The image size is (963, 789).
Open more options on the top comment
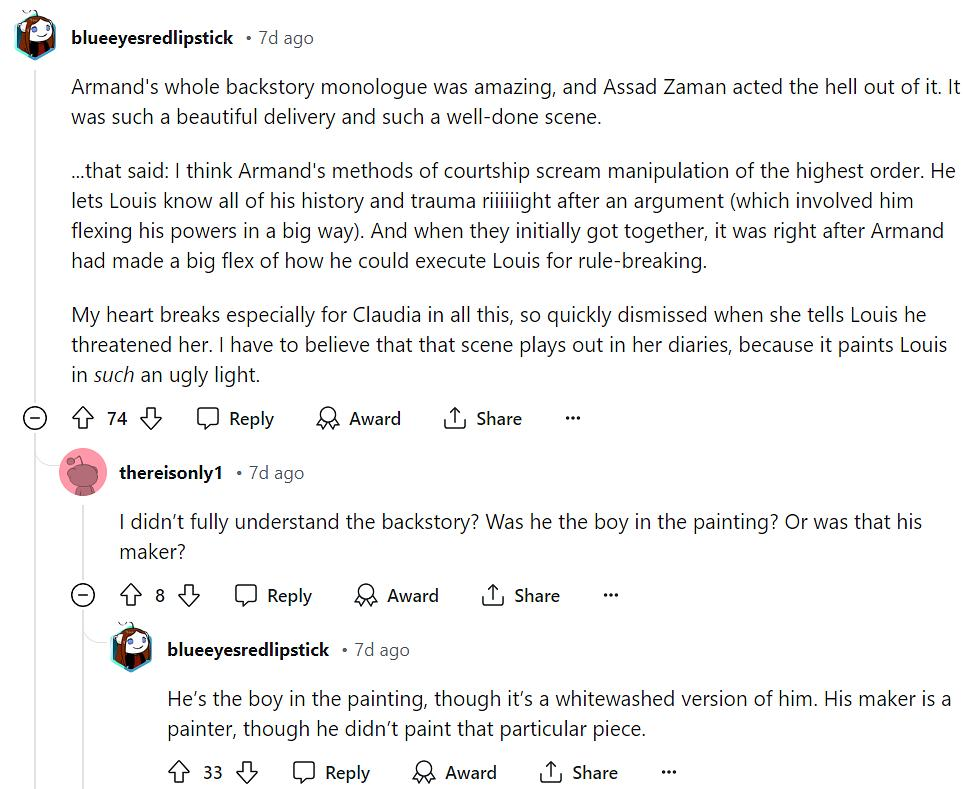pos(572,419)
